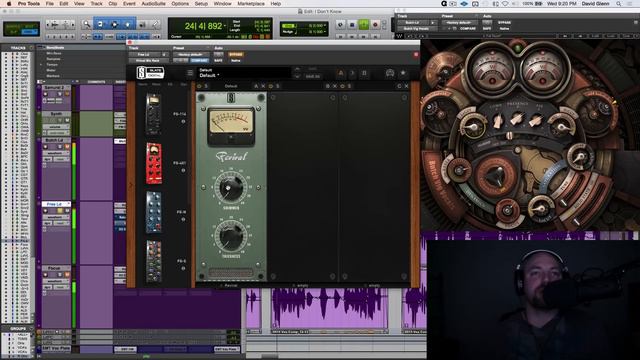Click the Revival Thickness knob
The width and height of the screenshot is (640, 360).
(230, 236)
